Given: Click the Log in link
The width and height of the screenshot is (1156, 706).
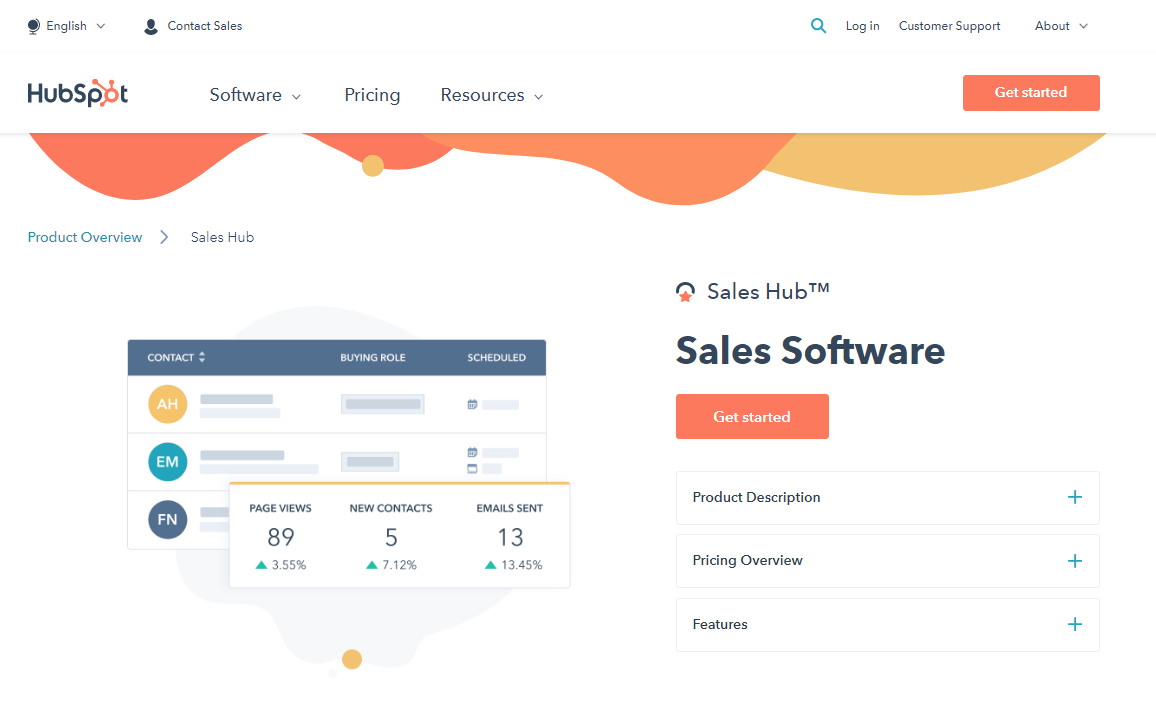Looking at the screenshot, I should (863, 26).
